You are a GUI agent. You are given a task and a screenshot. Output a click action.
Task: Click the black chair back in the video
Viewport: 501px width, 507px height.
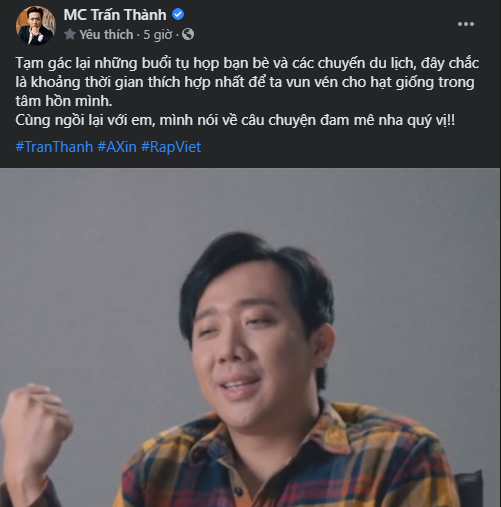[x=469, y=489]
